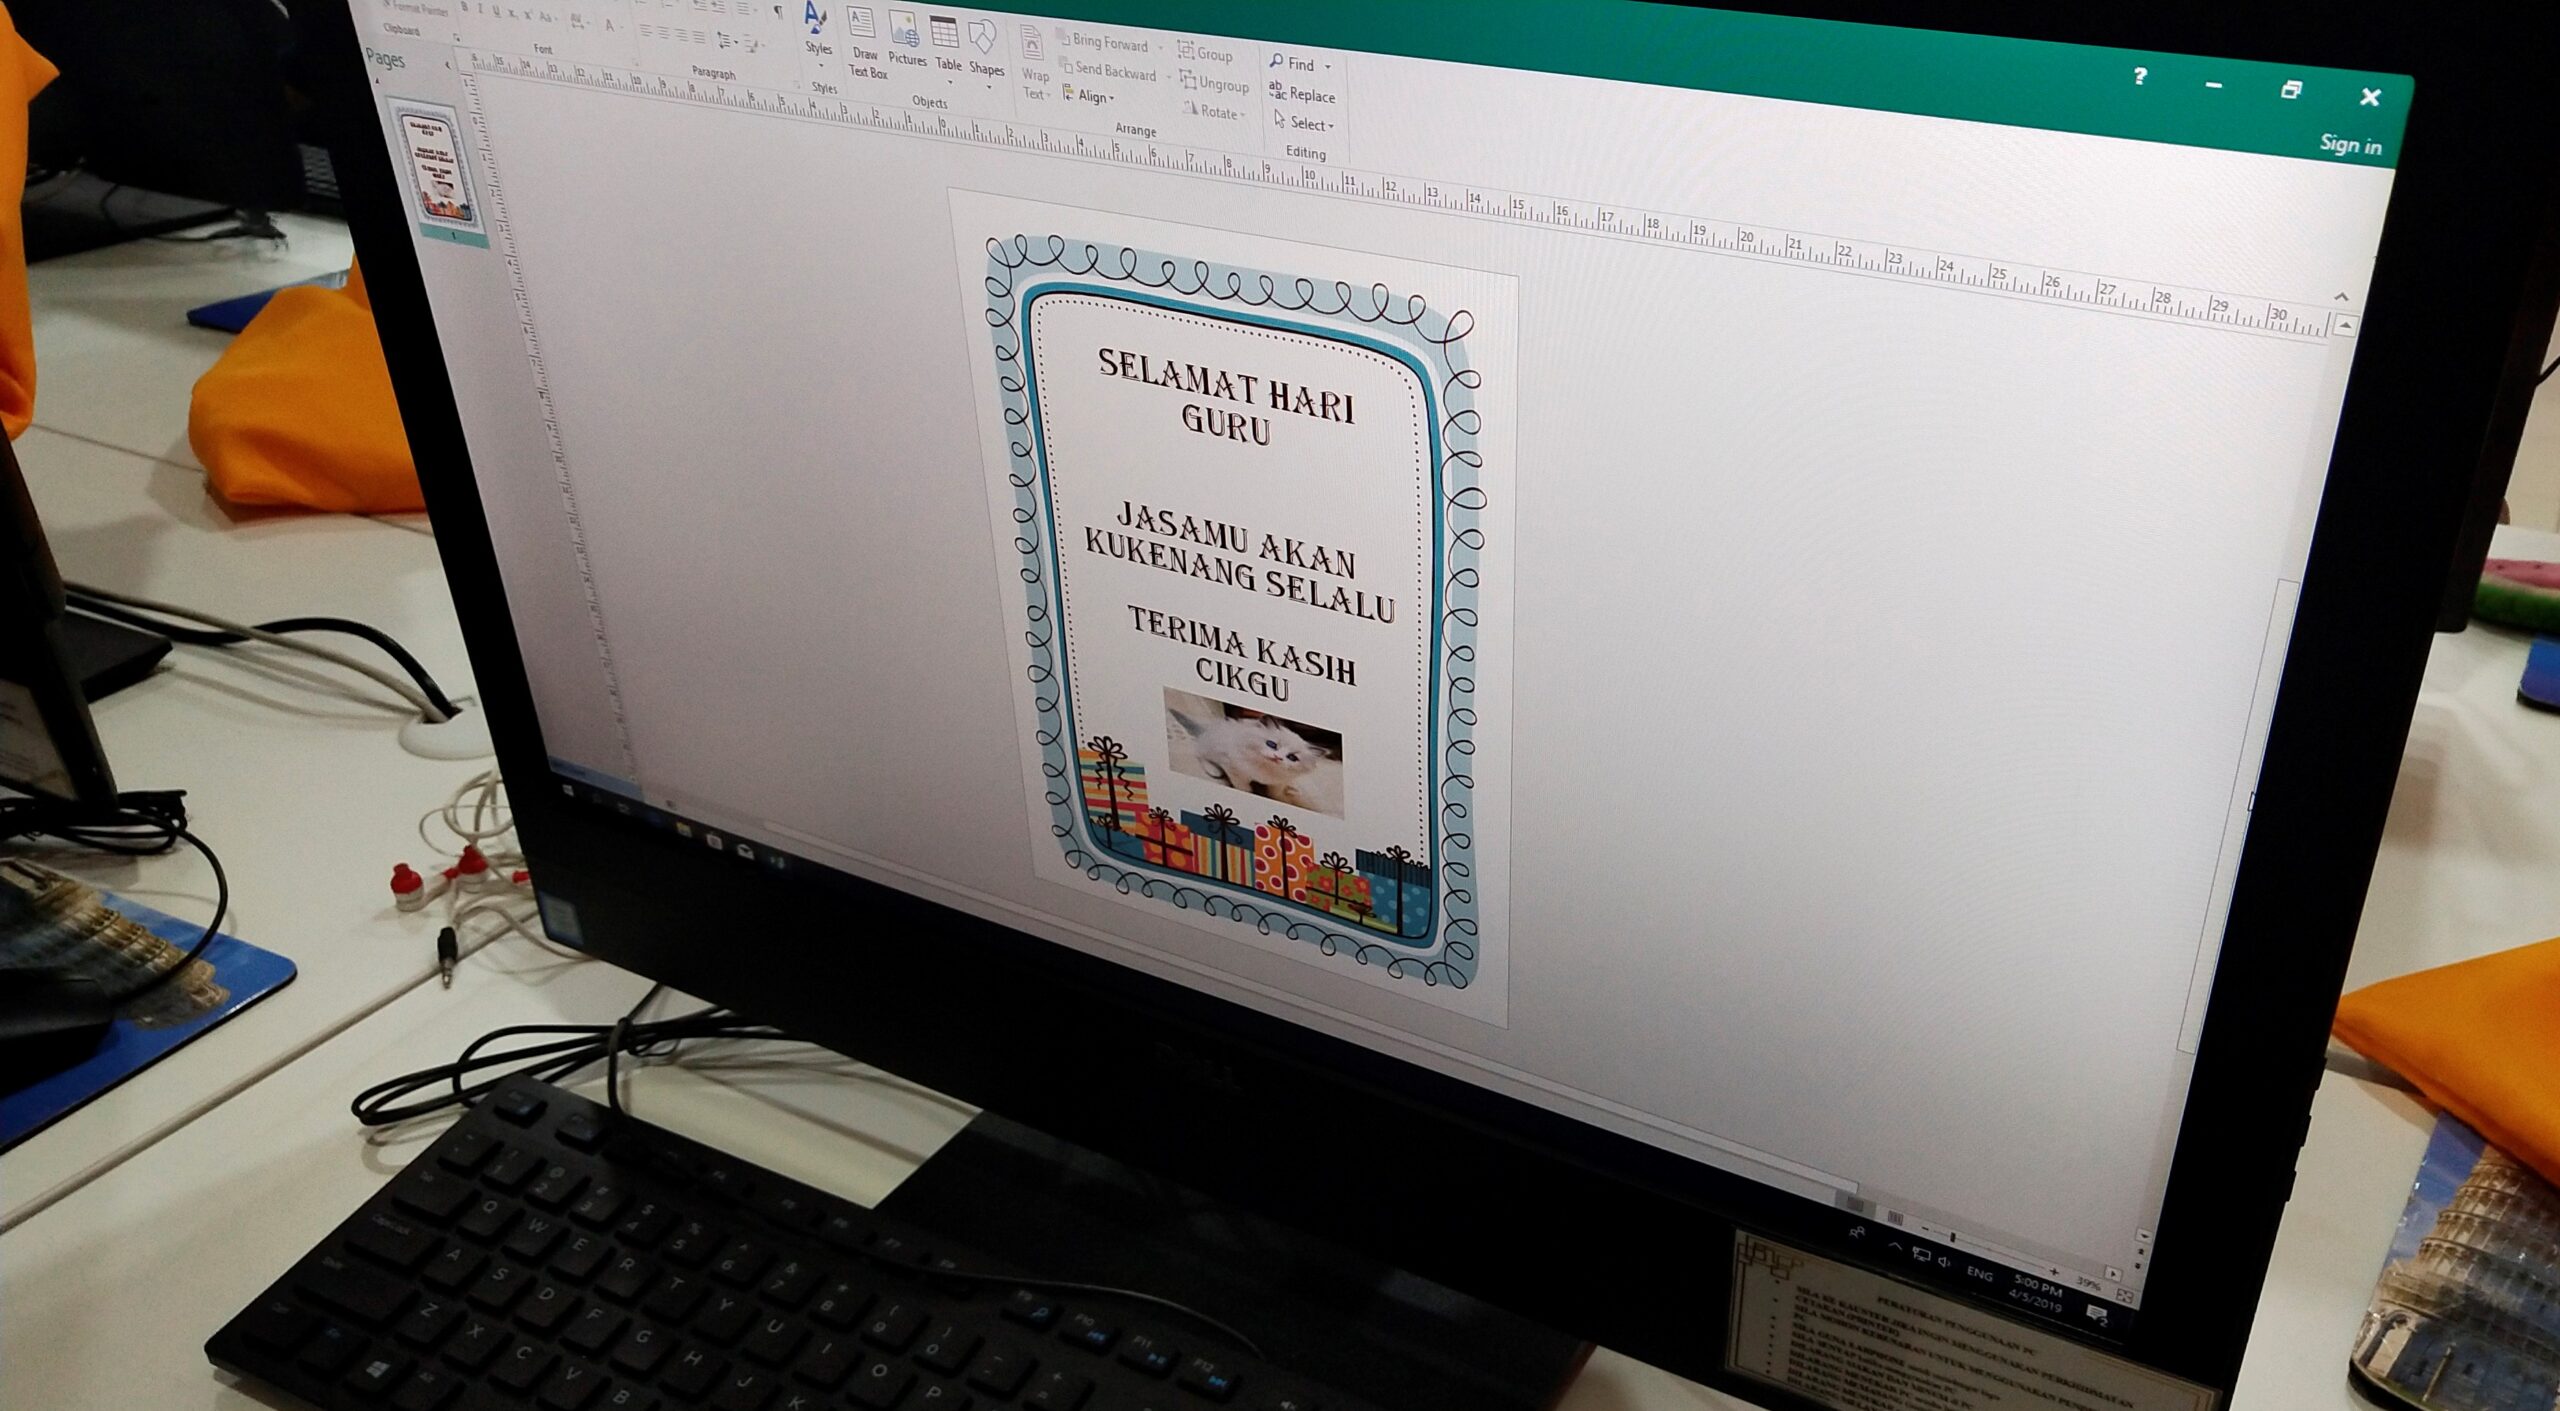This screenshot has width=2560, height=1411.
Task: Open the Help question mark
Action: pyautogui.click(x=2140, y=76)
